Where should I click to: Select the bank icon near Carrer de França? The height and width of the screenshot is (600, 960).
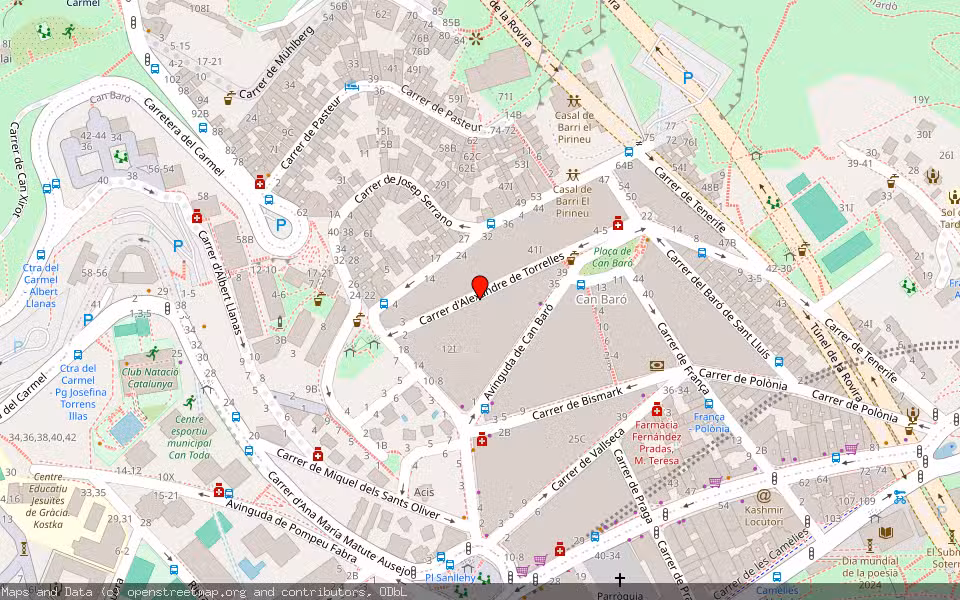657,366
